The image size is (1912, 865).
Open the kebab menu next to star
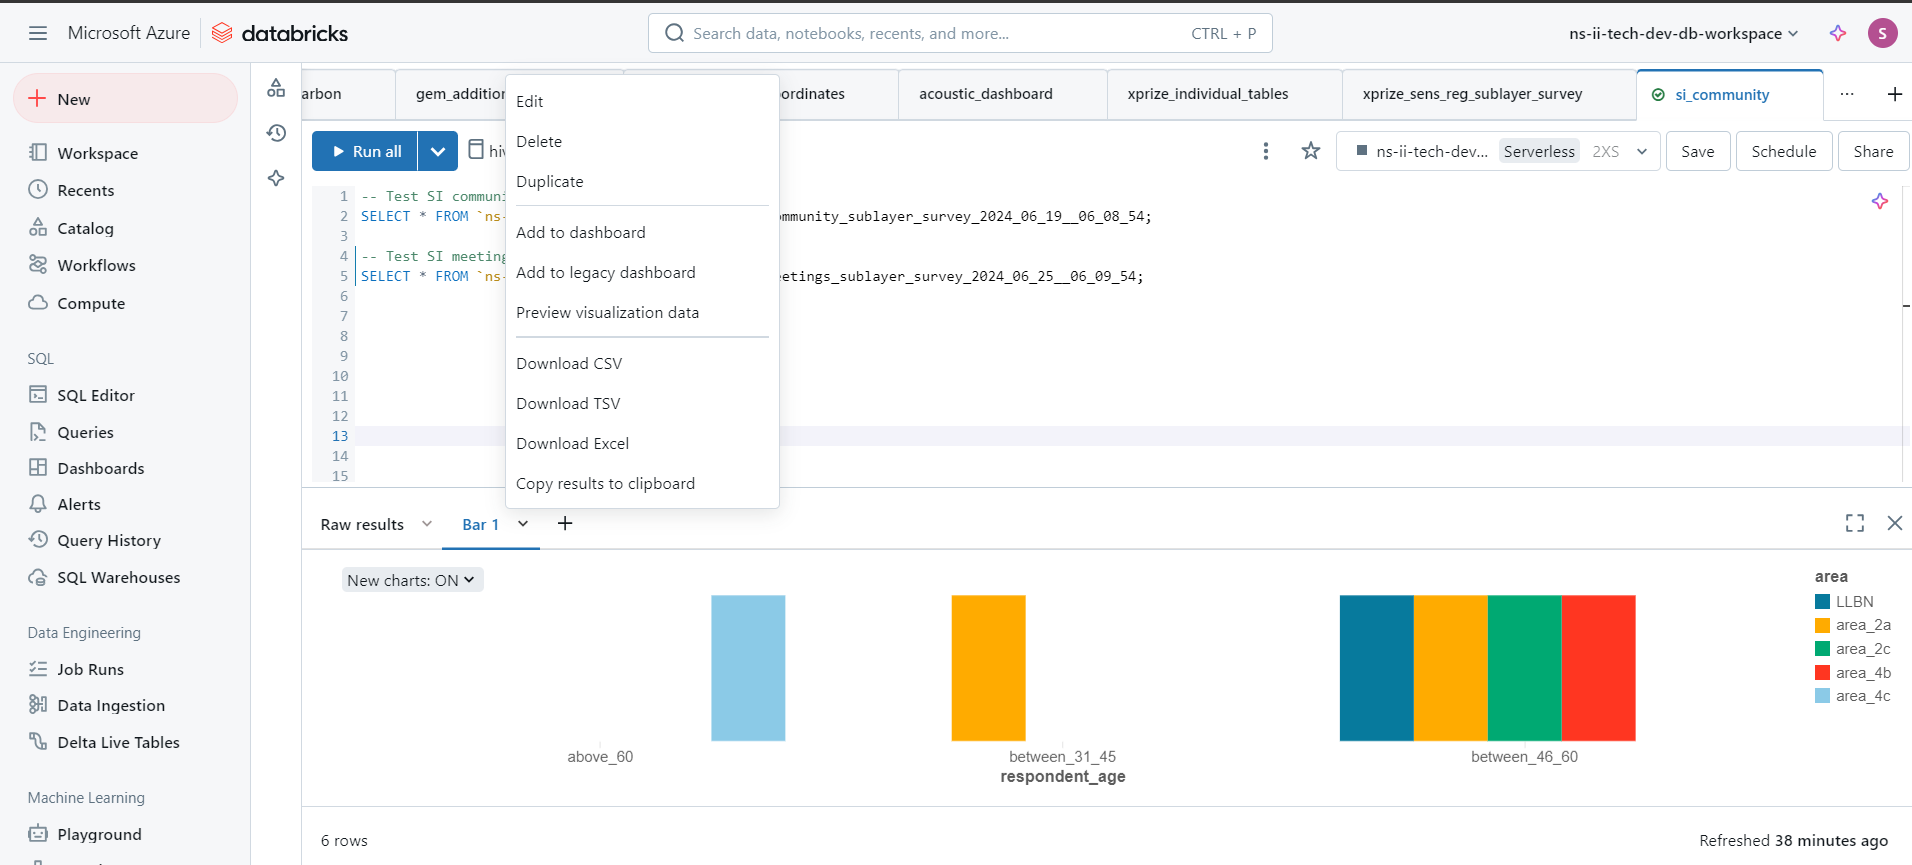(1266, 151)
